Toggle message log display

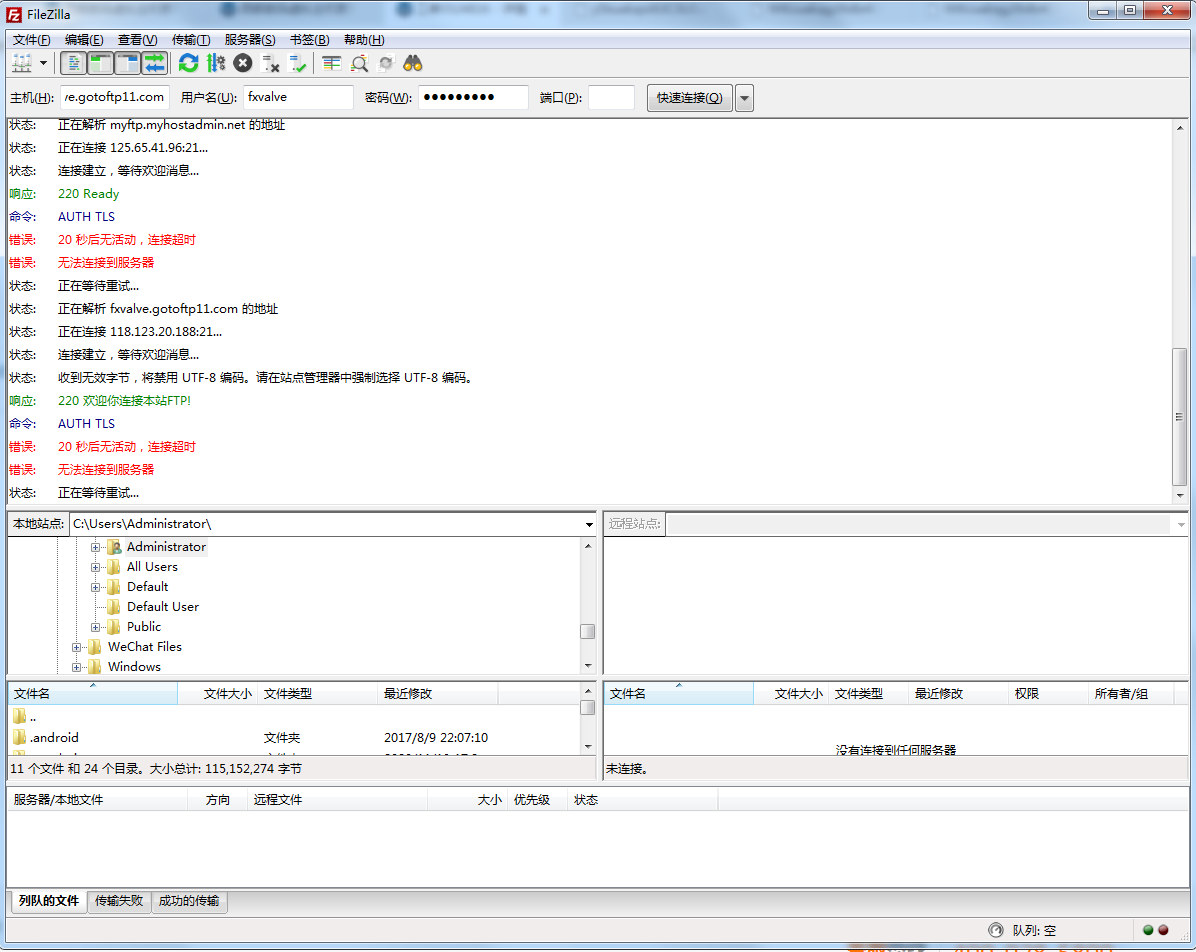73,64
